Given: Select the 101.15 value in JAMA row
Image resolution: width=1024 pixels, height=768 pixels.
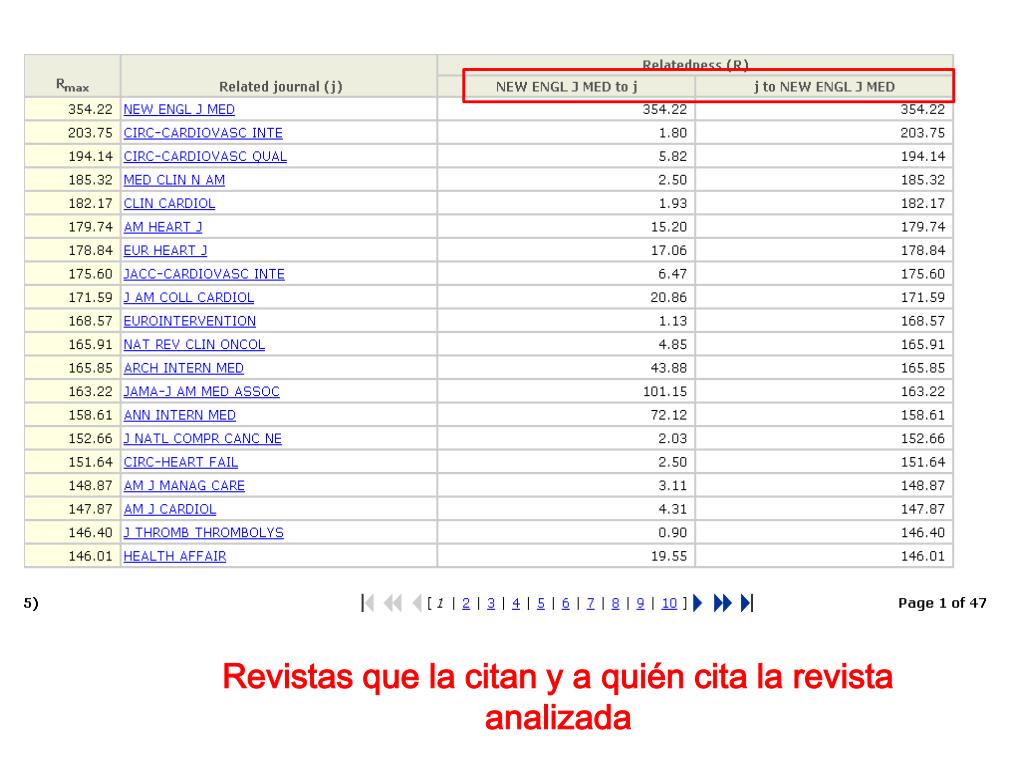Looking at the screenshot, I should click(665, 392).
